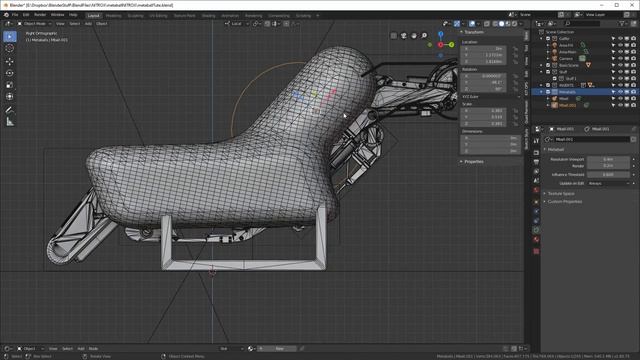
Task: Open the viewport View menu
Action: tap(60, 24)
